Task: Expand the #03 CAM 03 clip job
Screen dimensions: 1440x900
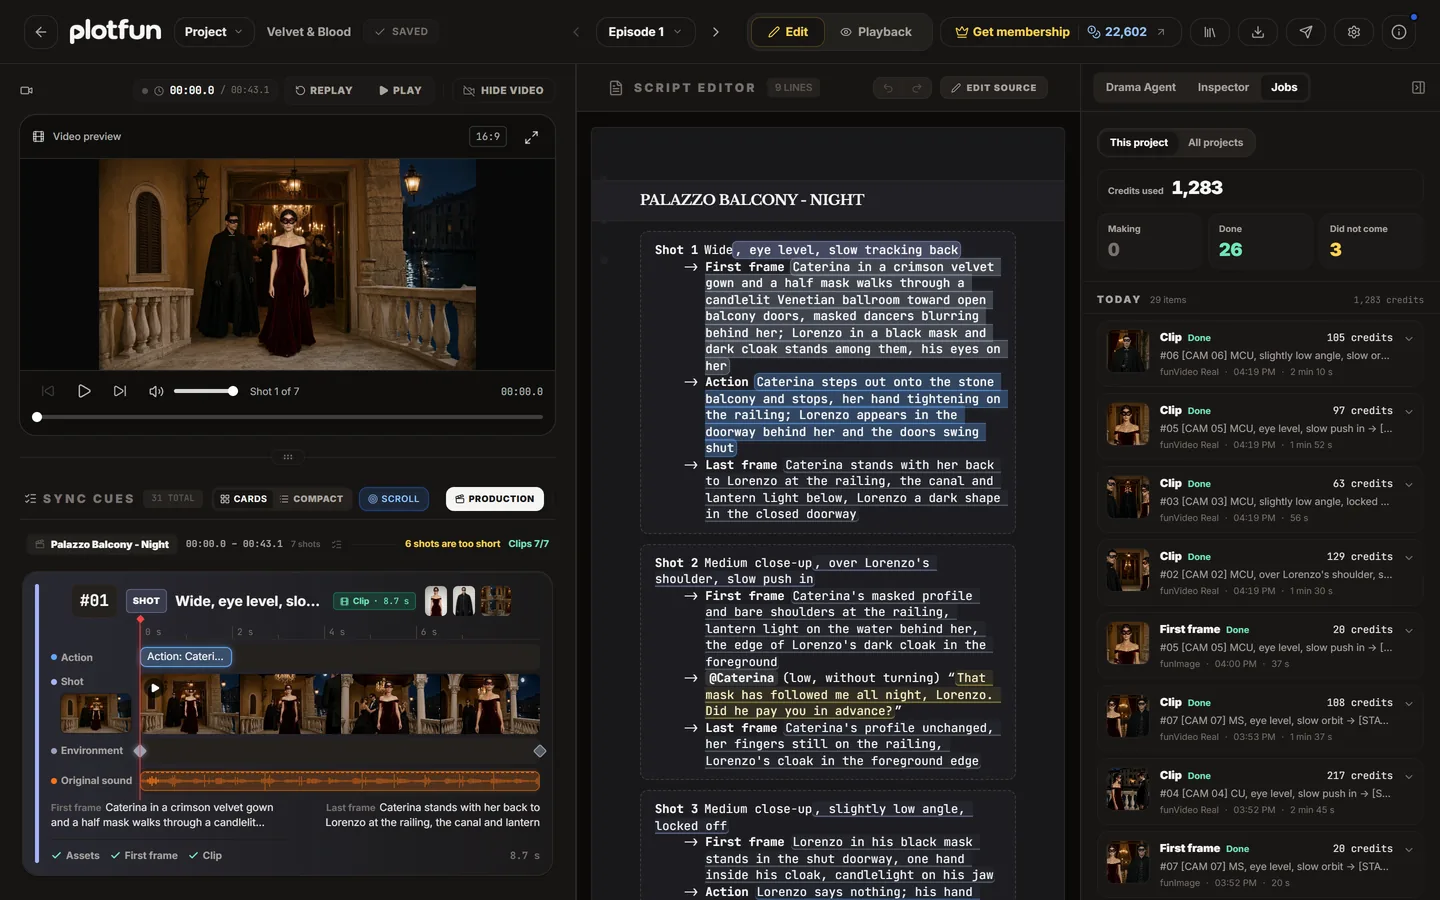Action: 1409,484
